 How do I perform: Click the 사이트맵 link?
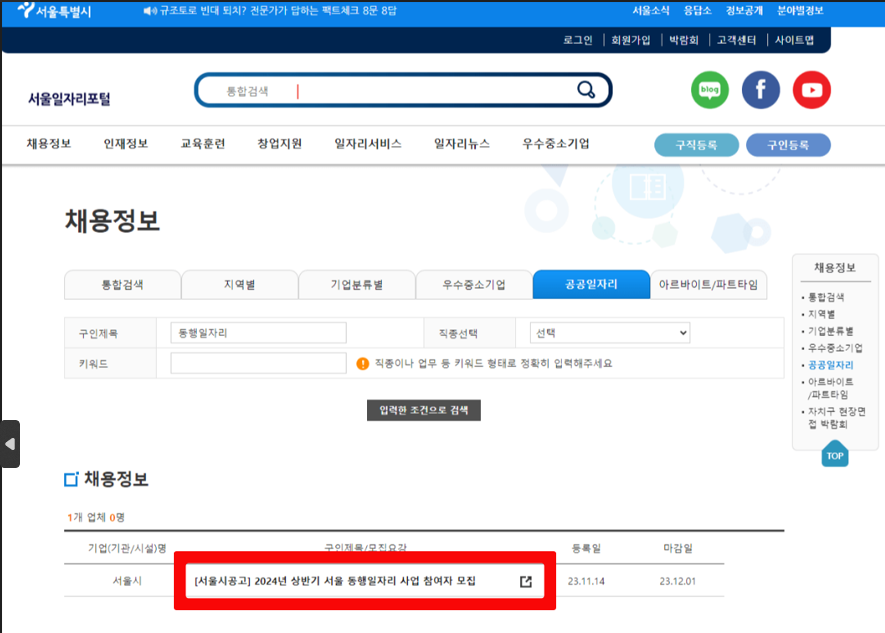795,40
